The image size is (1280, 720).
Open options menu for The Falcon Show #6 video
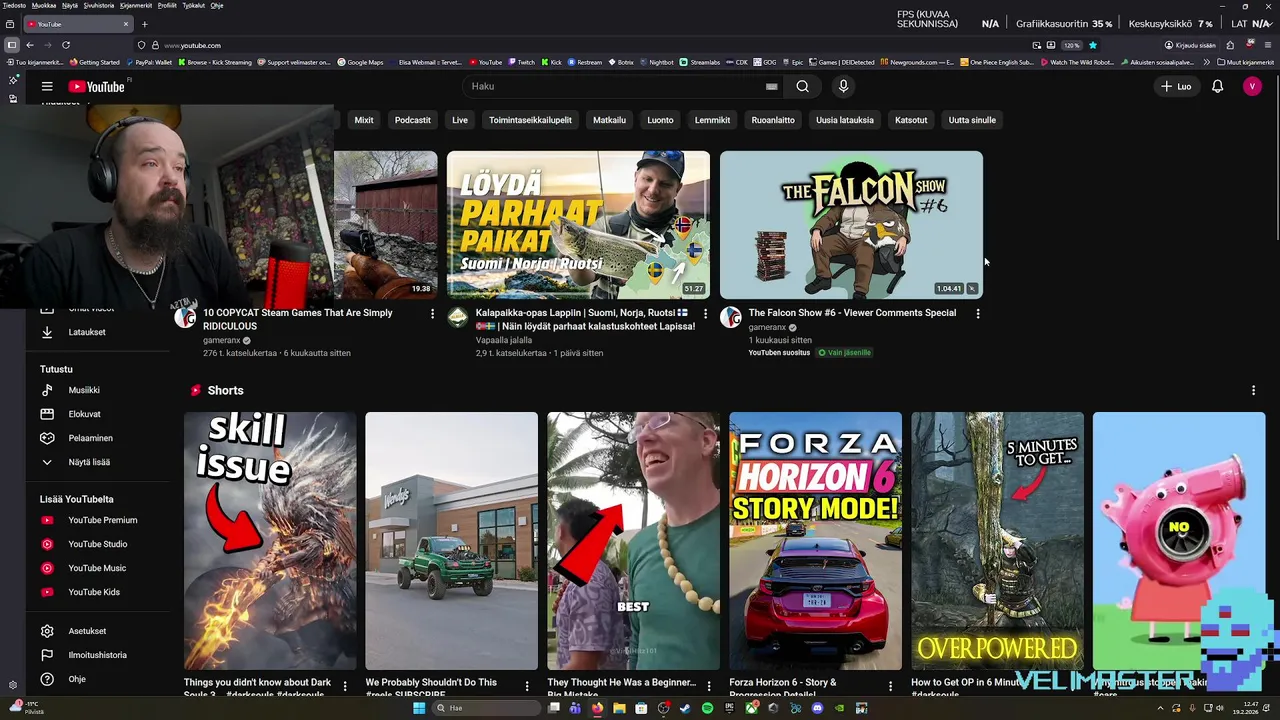(x=977, y=314)
